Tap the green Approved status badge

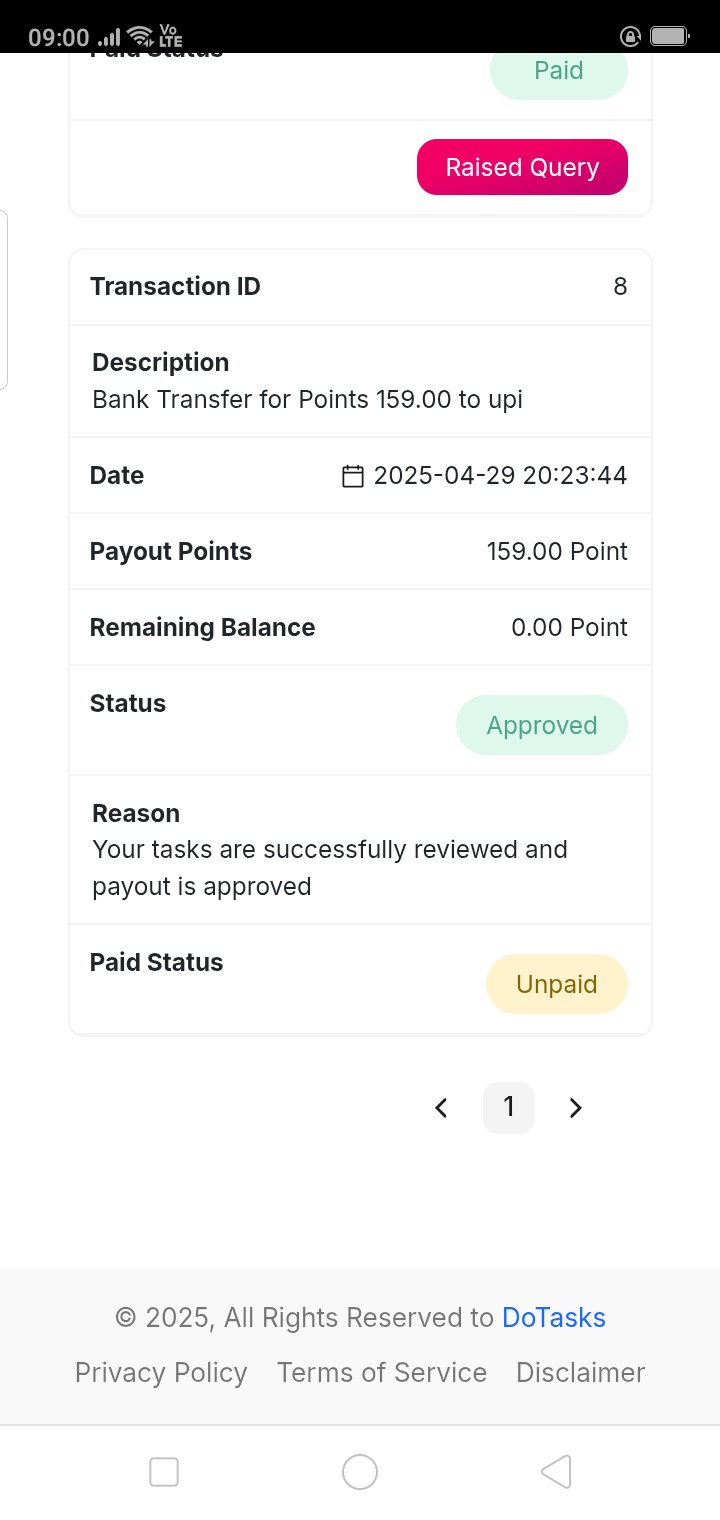click(x=542, y=725)
